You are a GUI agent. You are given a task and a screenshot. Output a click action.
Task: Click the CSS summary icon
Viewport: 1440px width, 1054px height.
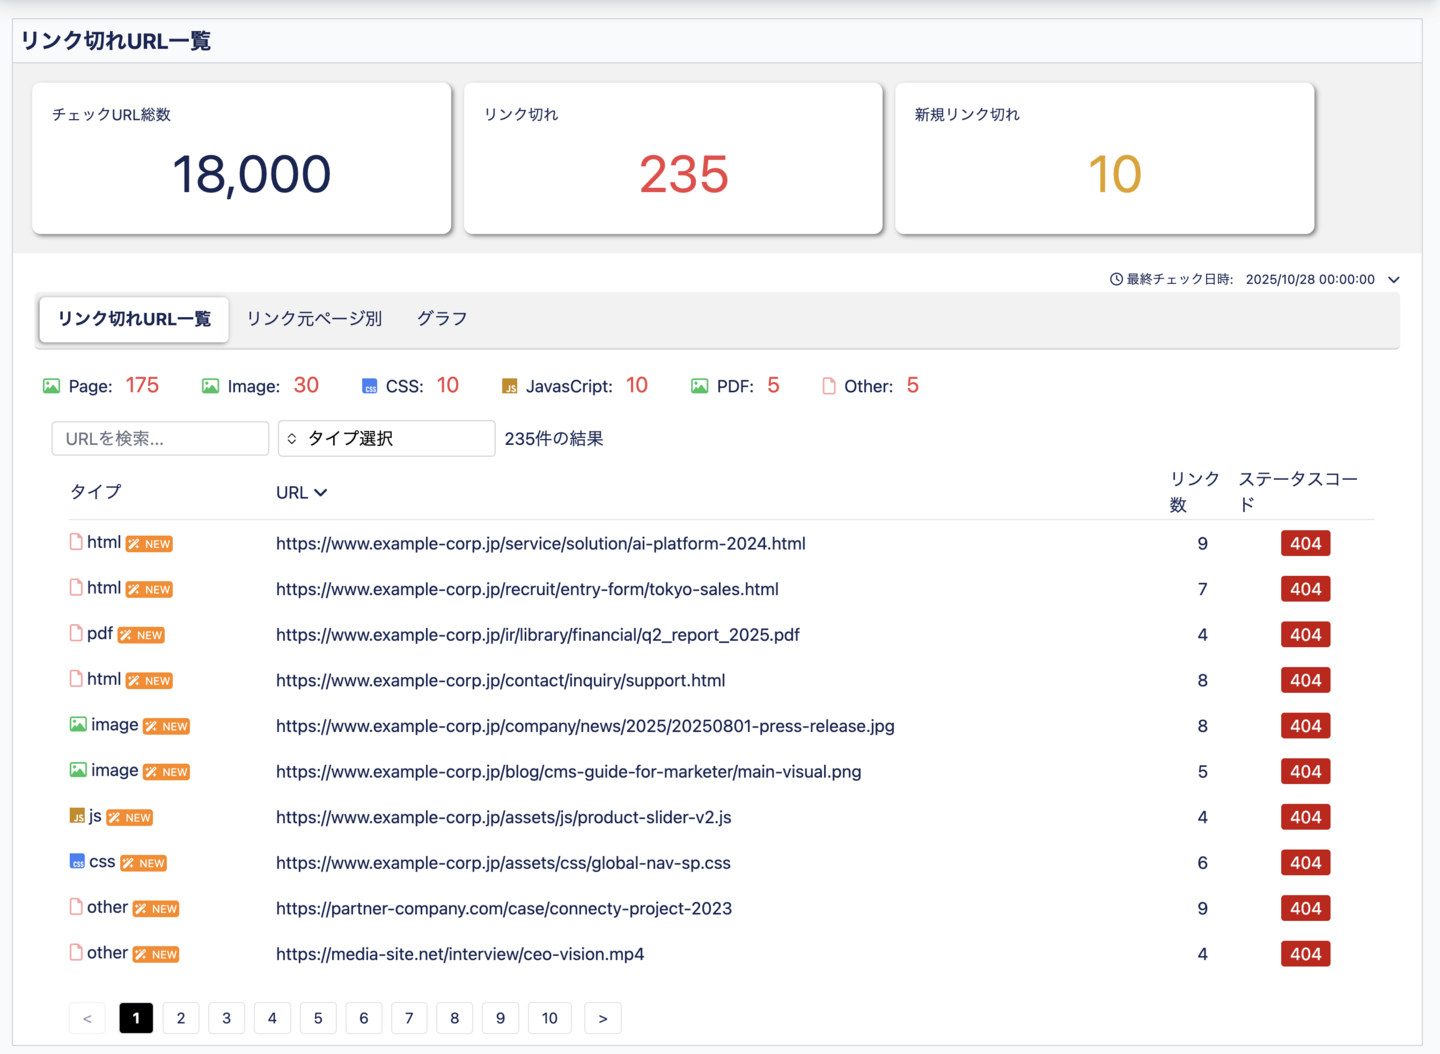click(x=369, y=386)
